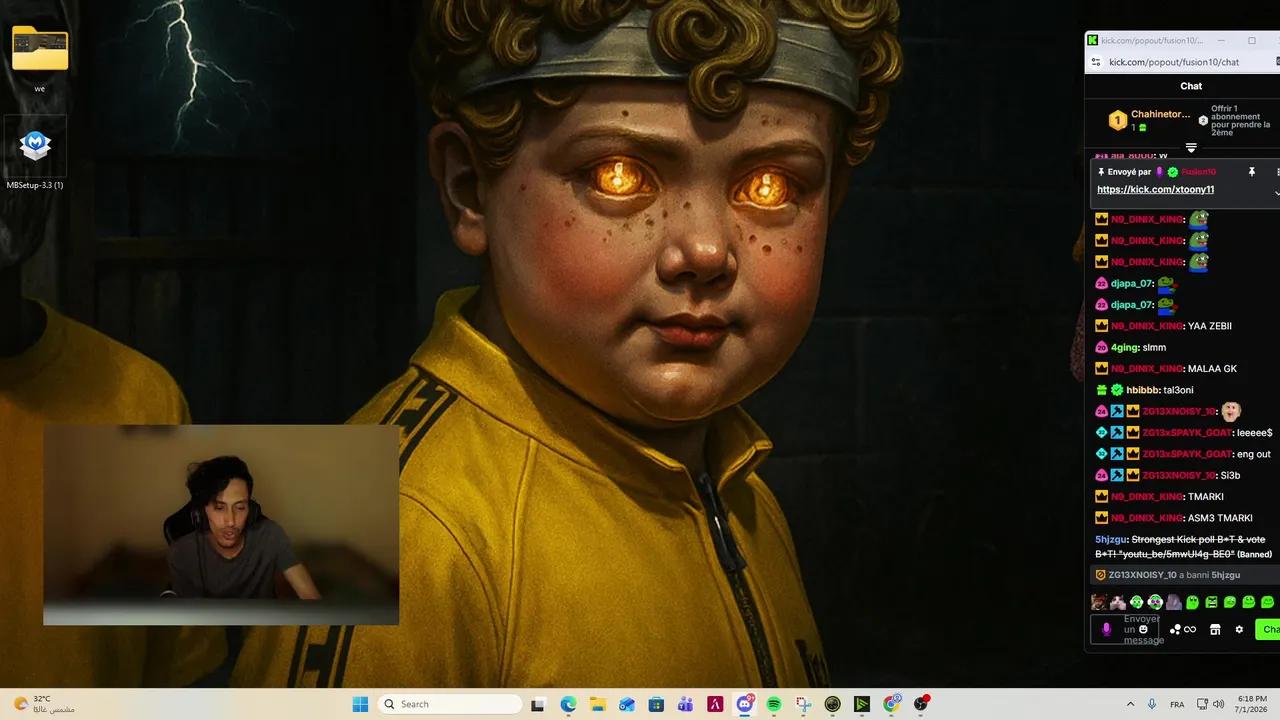The image size is (1280, 720).
Task: Click the three-bubbles icon beside message box
Action: (1176, 630)
